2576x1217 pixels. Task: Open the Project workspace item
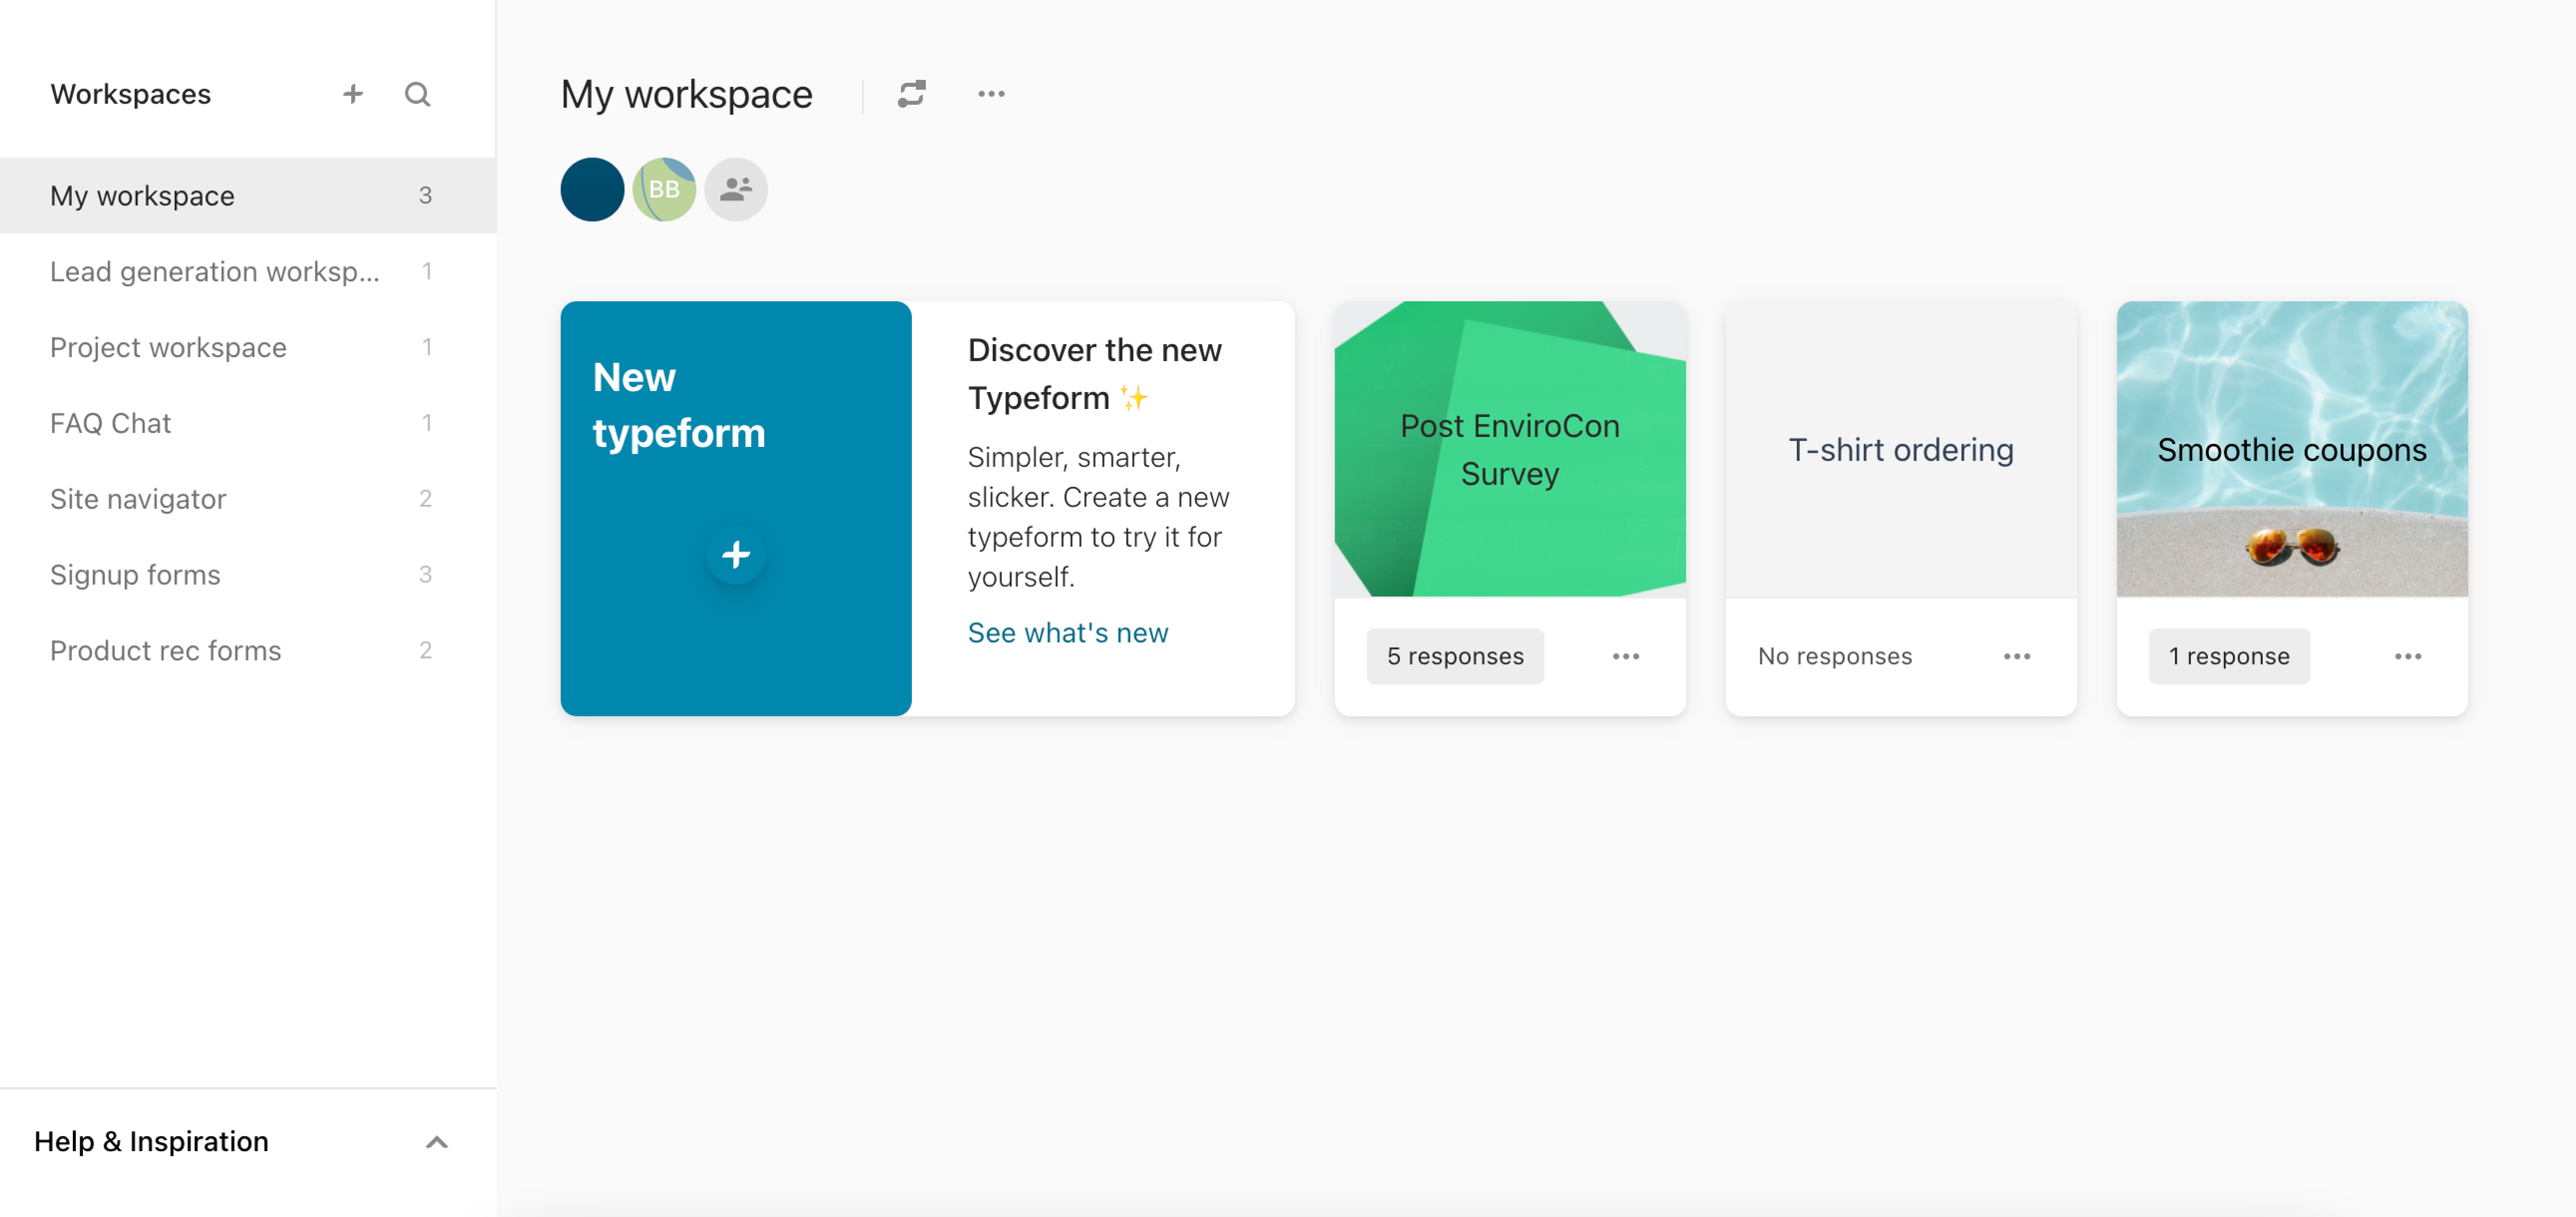coord(248,347)
